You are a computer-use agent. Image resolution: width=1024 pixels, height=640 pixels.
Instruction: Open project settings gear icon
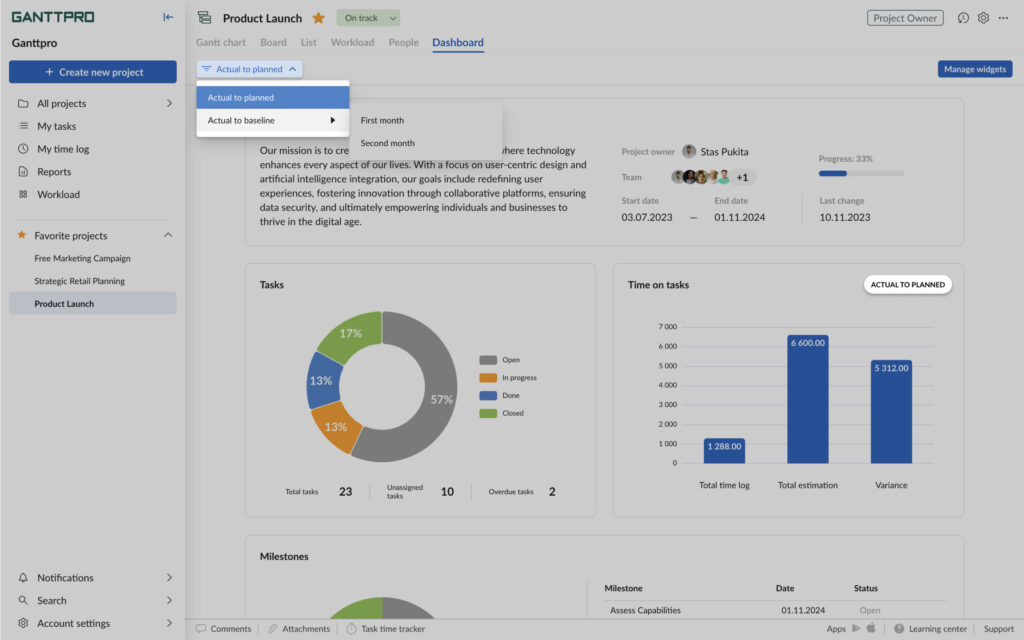tap(983, 18)
